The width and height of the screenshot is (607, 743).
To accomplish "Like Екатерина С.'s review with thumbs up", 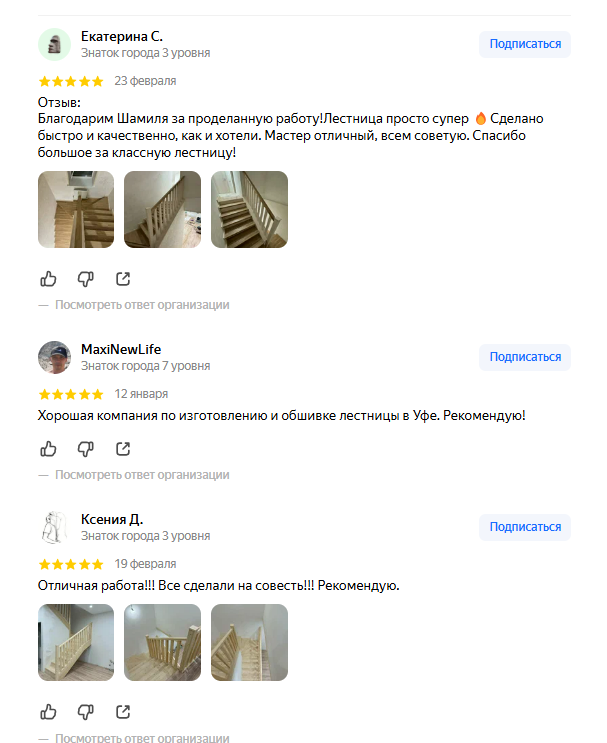I will click(x=48, y=279).
